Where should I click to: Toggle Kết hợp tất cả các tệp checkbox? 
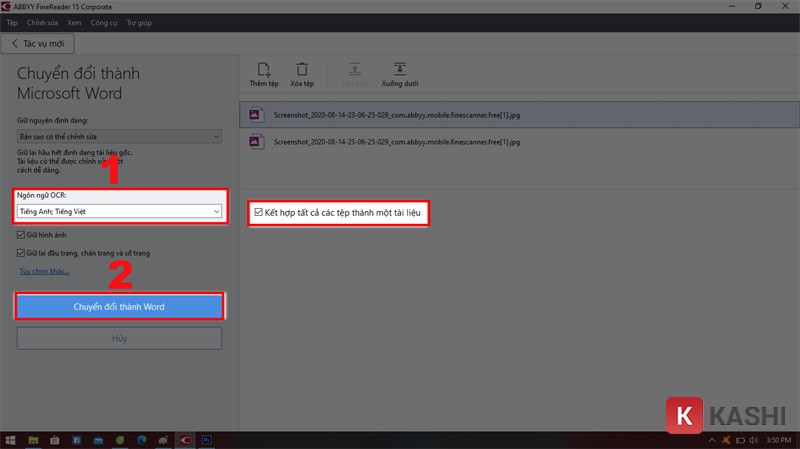pyautogui.click(x=259, y=212)
